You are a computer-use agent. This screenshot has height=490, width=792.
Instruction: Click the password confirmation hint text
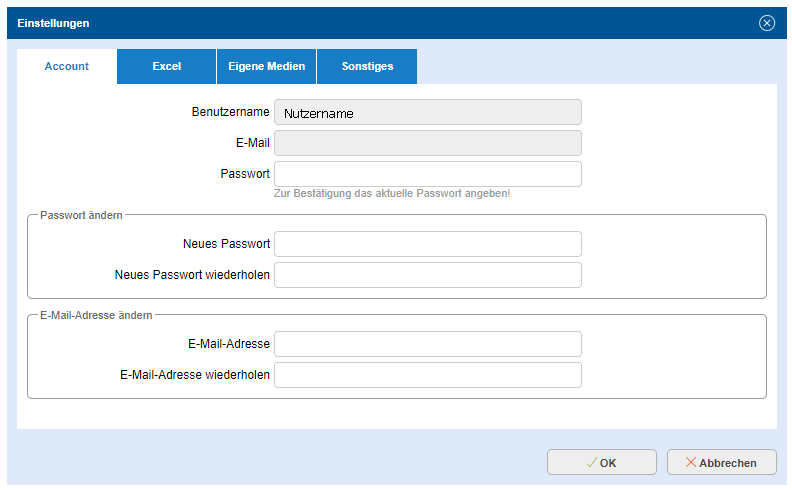[391, 193]
